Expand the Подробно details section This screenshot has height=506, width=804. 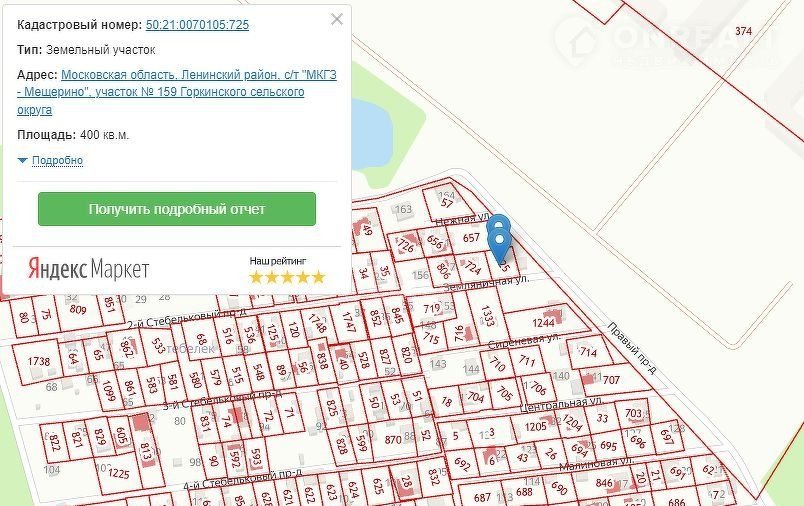[x=57, y=160]
